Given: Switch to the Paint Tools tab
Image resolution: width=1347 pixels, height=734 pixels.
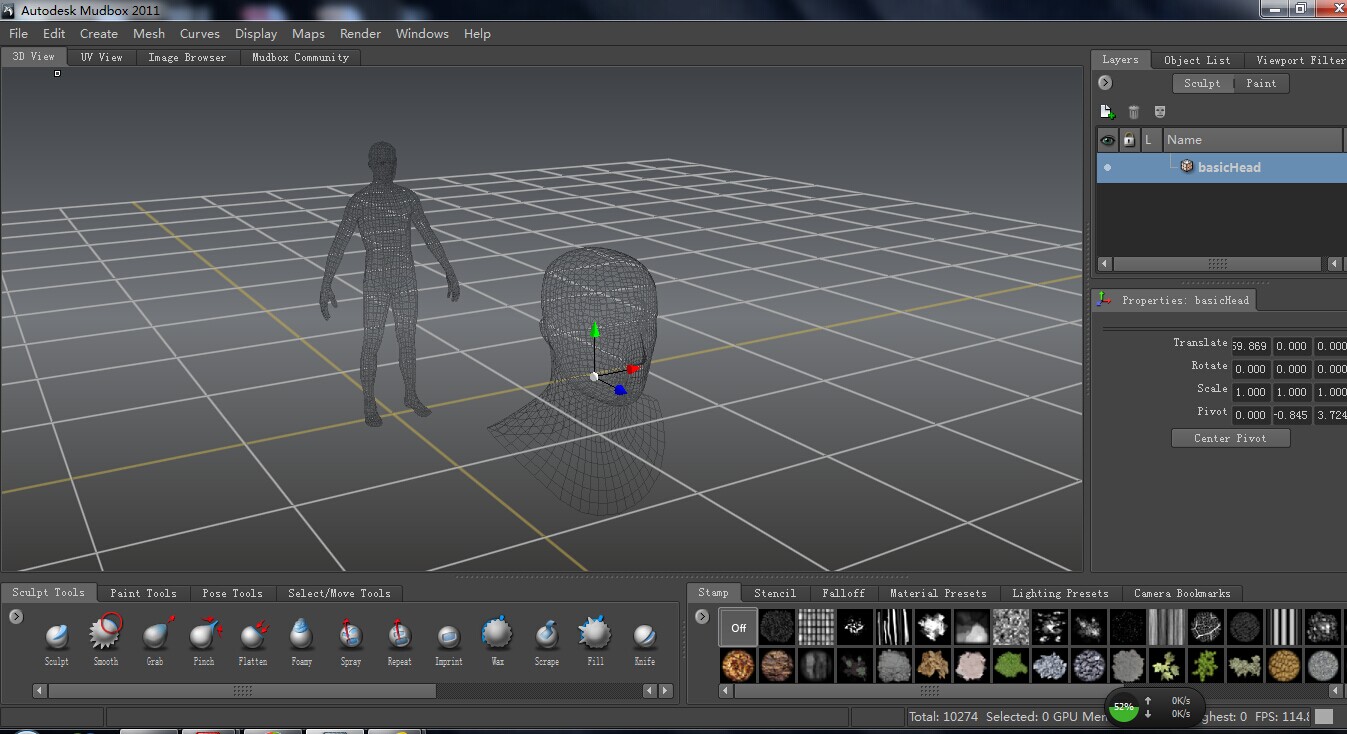Looking at the screenshot, I should pos(143,593).
